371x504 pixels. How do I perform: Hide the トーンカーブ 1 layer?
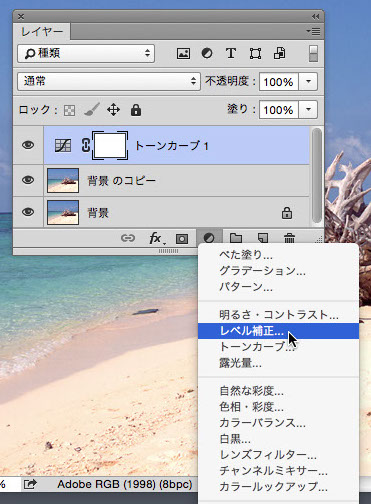(28, 145)
